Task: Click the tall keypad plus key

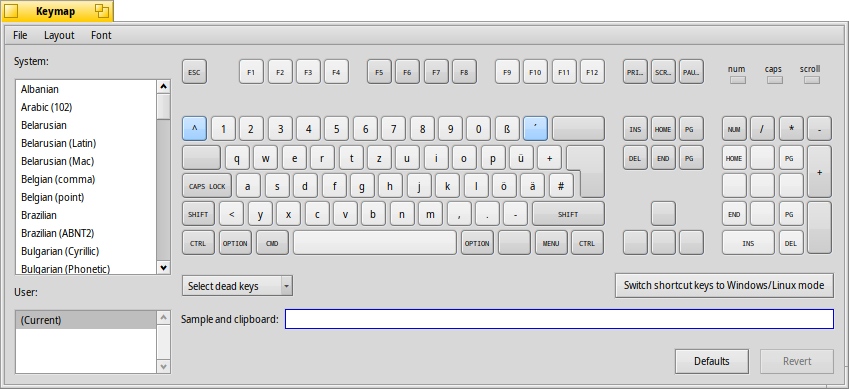Action: coord(819,172)
